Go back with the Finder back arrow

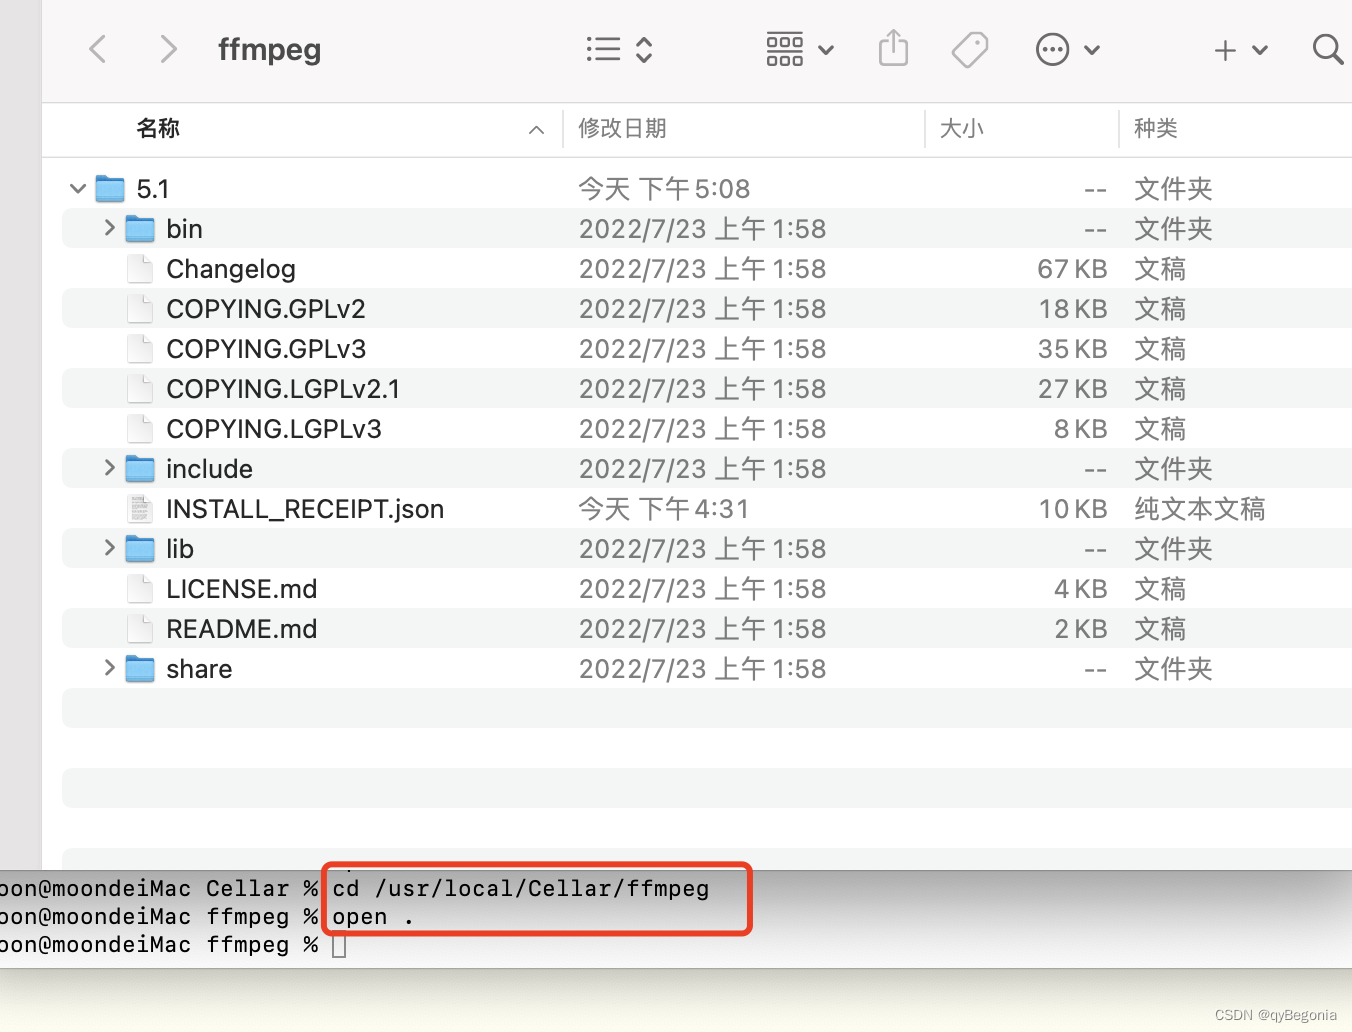98,49
